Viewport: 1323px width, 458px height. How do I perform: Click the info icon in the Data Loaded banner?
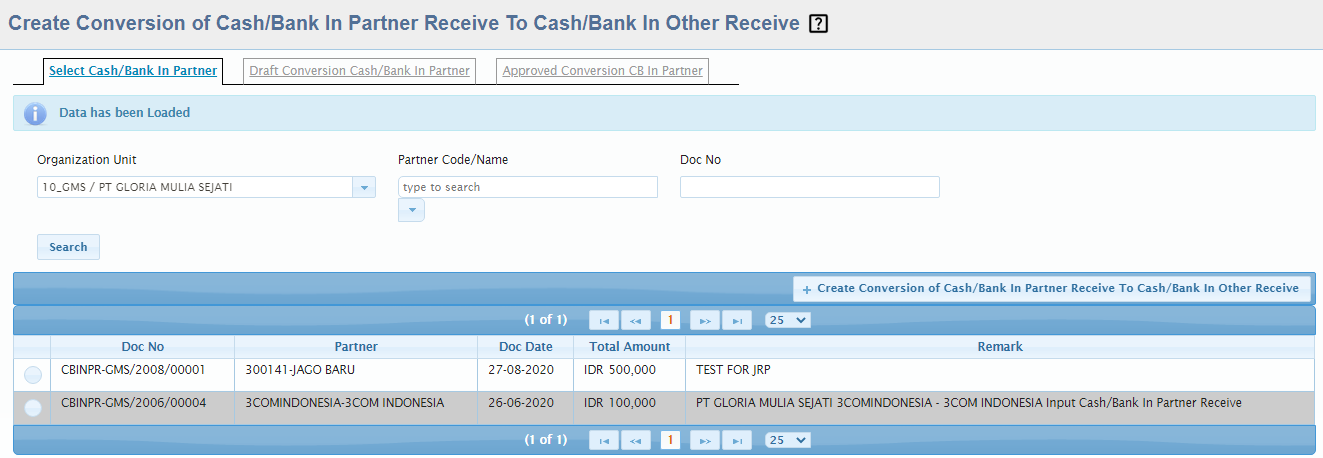(x=35, y=113)
